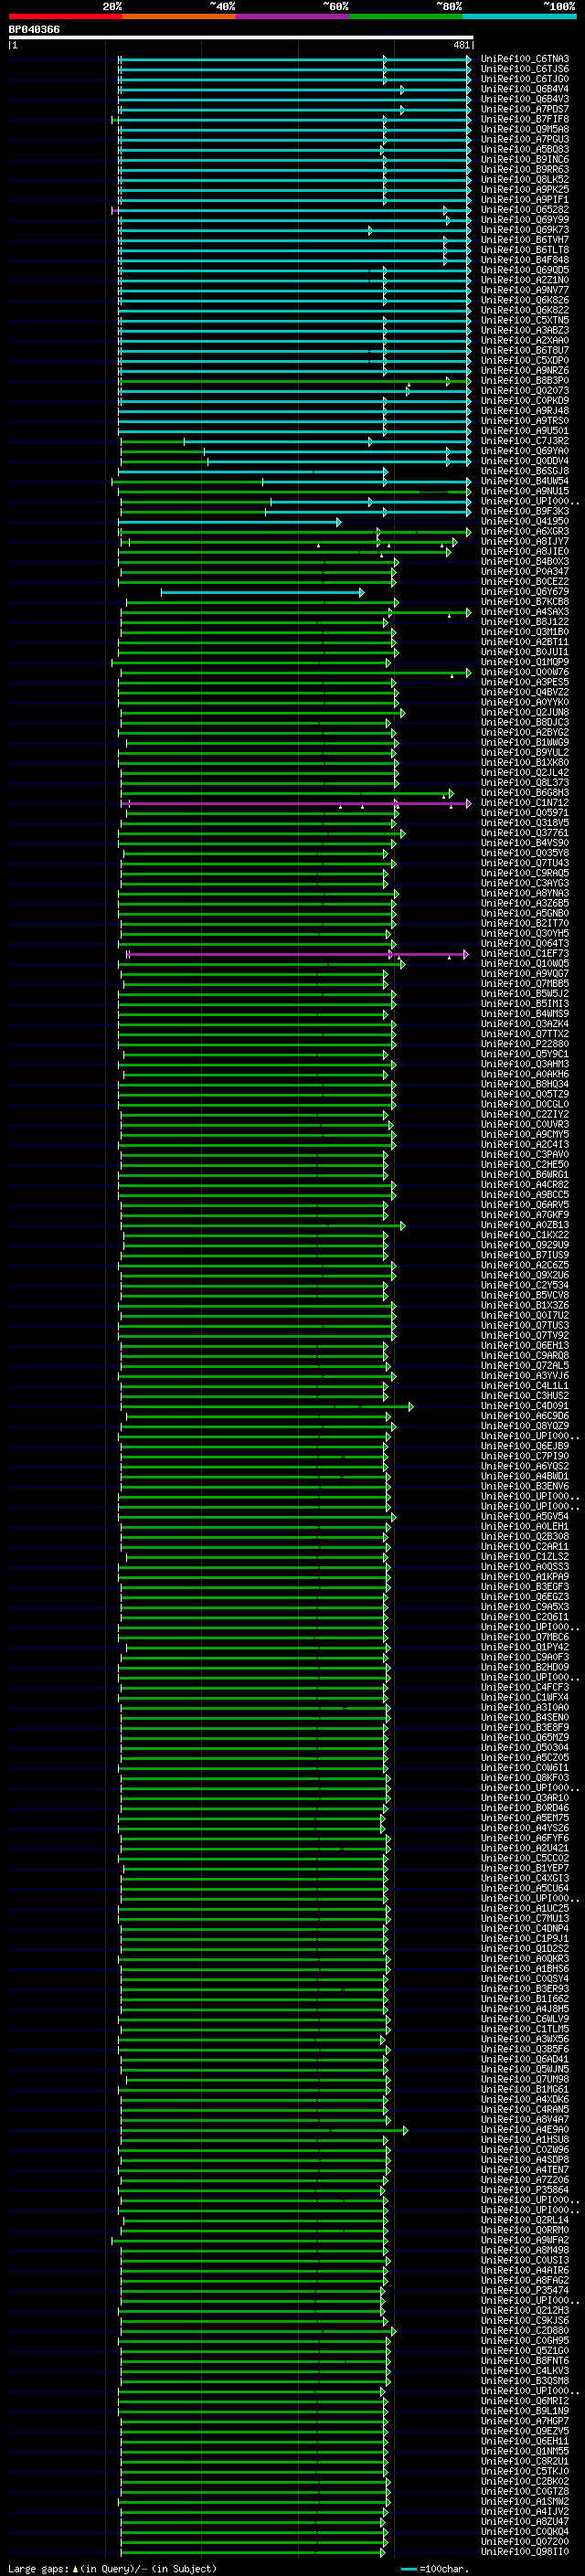This screenshot has height=2576, width=585.
Task: Select hit label UniRef100_C7J3R2
Action: click(525, 441)
